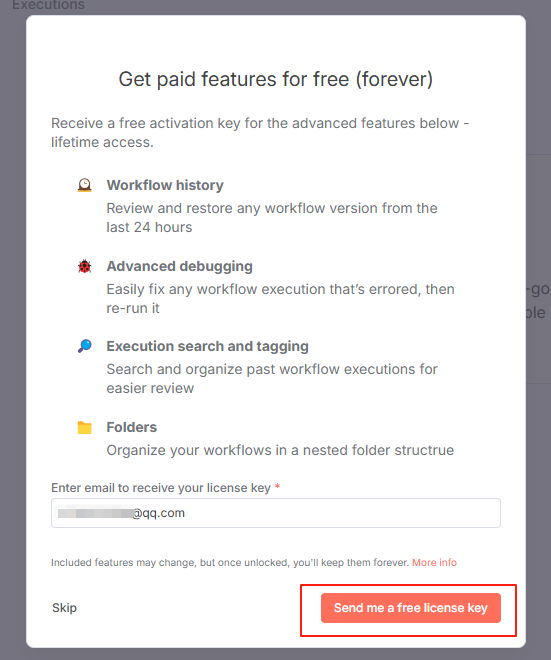Select the Execution search and tagging heading
The width and height of the screenshot is (551, 660).
click(x=208, y=346)
